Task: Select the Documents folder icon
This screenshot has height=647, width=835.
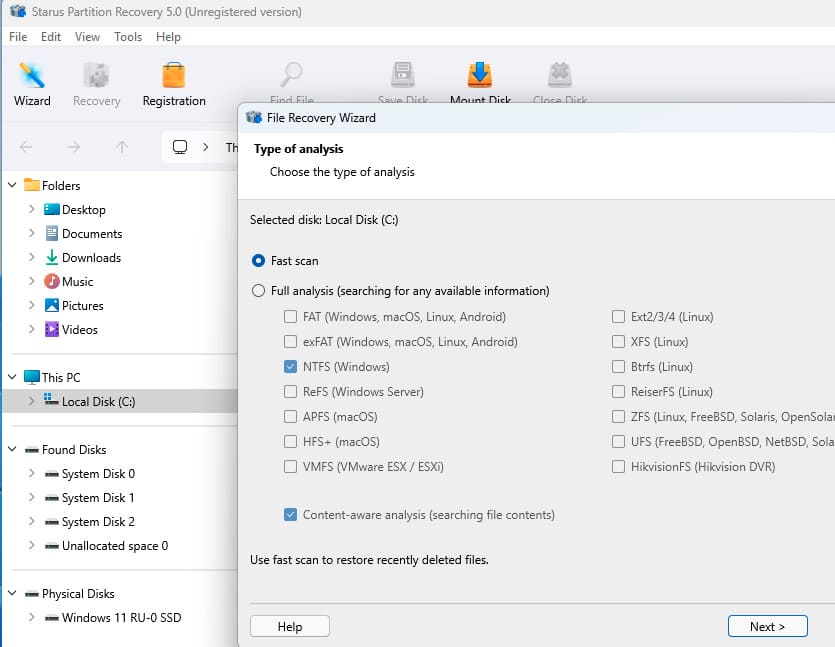Action: pos(52,233)
